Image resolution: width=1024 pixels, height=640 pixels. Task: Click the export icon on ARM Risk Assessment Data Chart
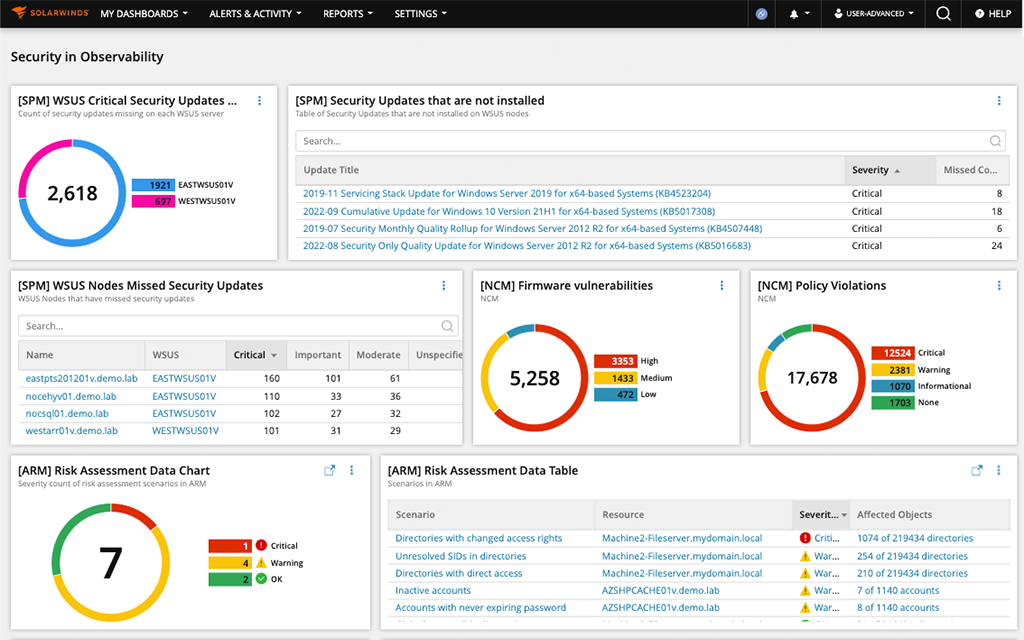(329, 470)
